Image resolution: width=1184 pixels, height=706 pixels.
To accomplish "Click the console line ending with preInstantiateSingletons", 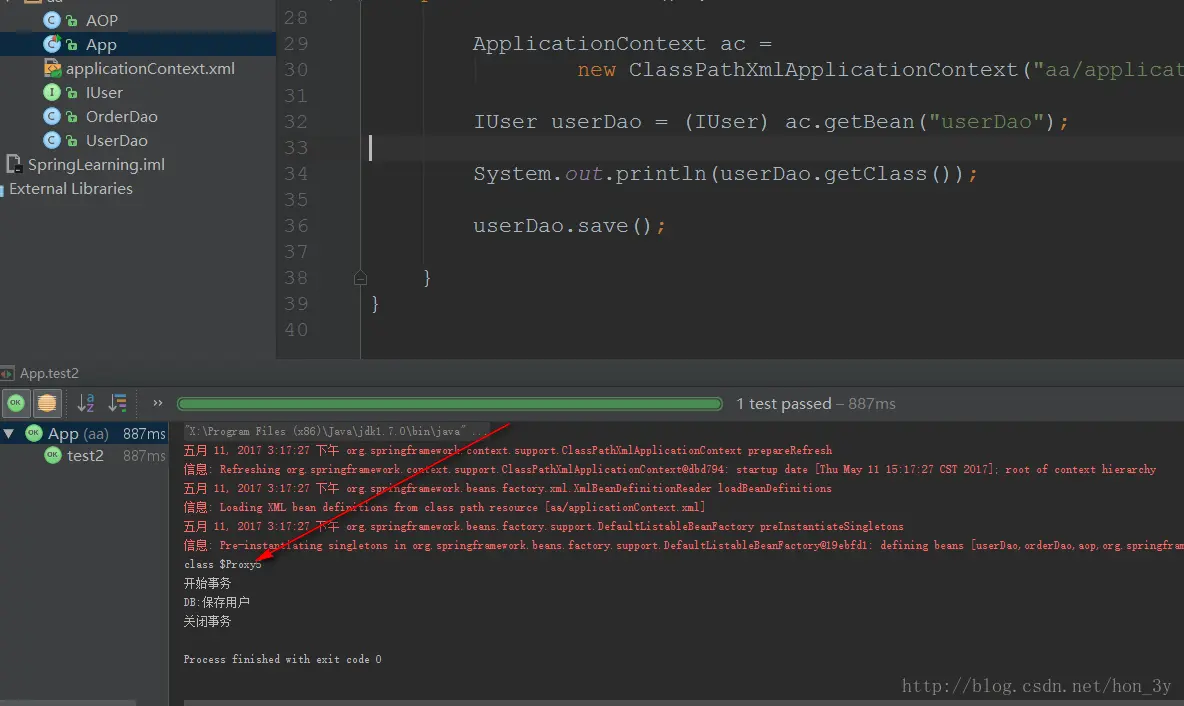I will pos(544,526).
